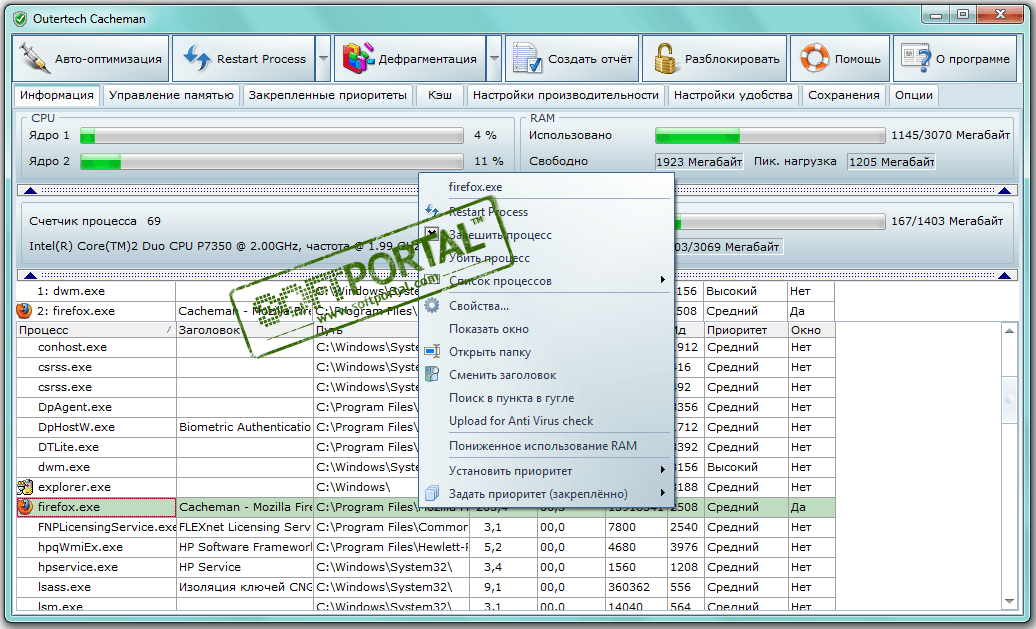Click the Разблокировать padlock icon
Viewport: 1036px width, 629px height.
coord(664,58)
